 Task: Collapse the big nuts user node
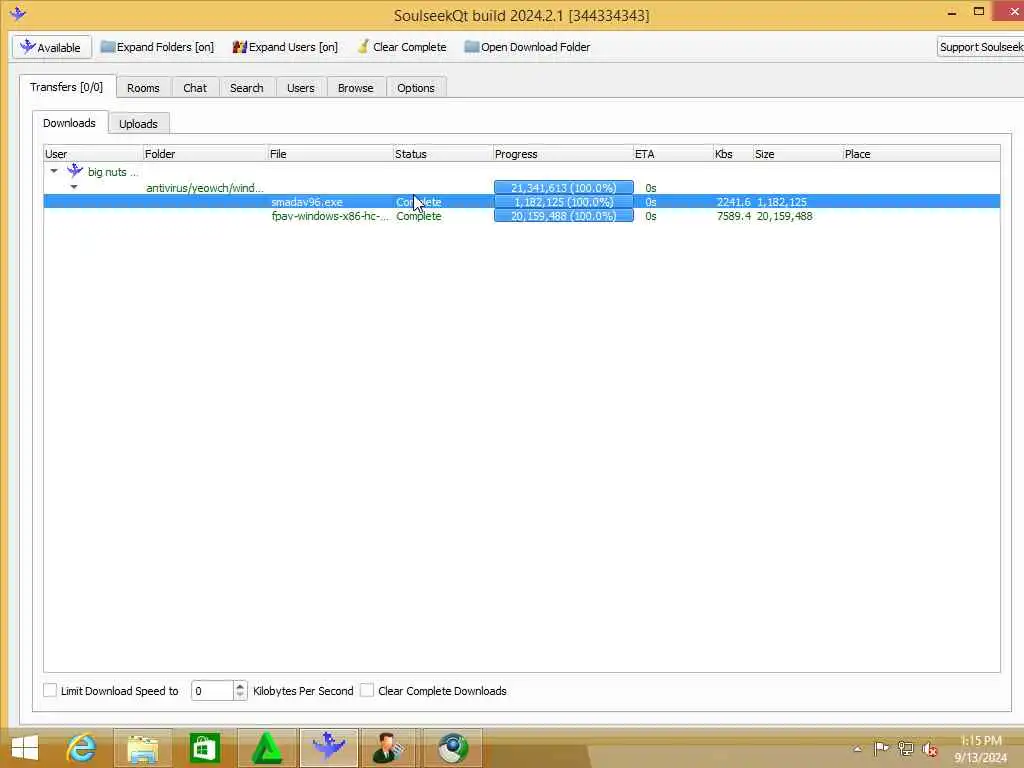coord(54,171)
